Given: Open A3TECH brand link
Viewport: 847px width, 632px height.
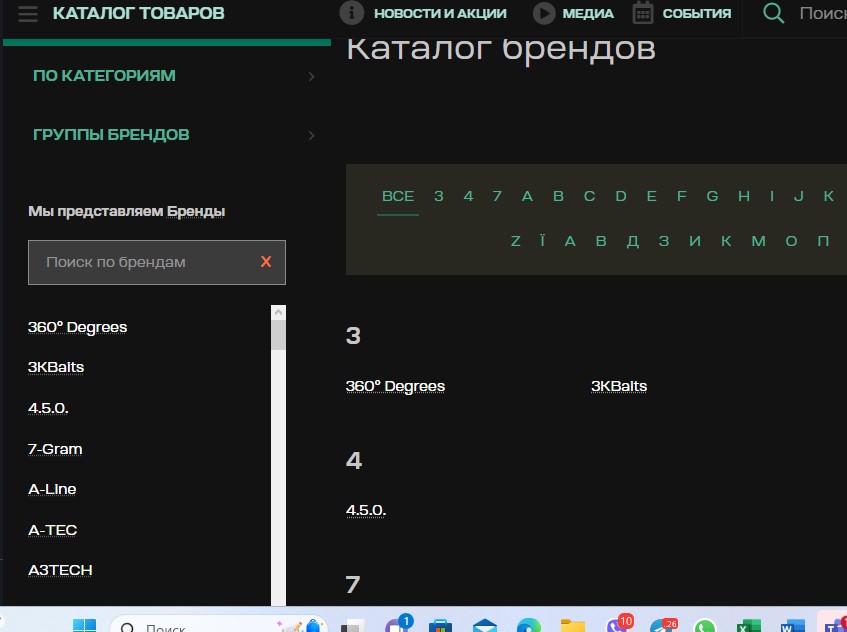Looking at the screenshot, I should click(60, 570).
